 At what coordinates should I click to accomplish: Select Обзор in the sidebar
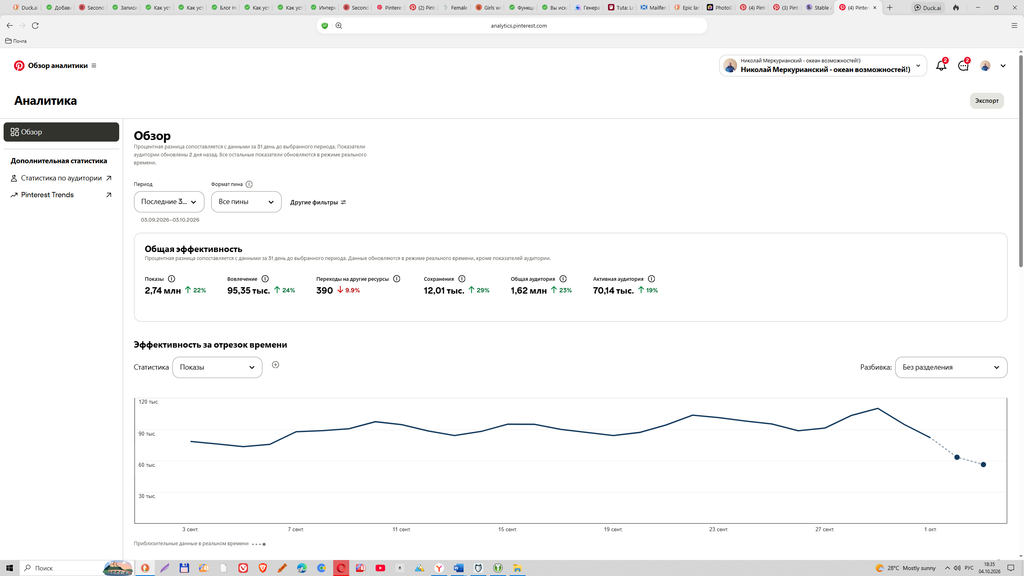[61, 132]
